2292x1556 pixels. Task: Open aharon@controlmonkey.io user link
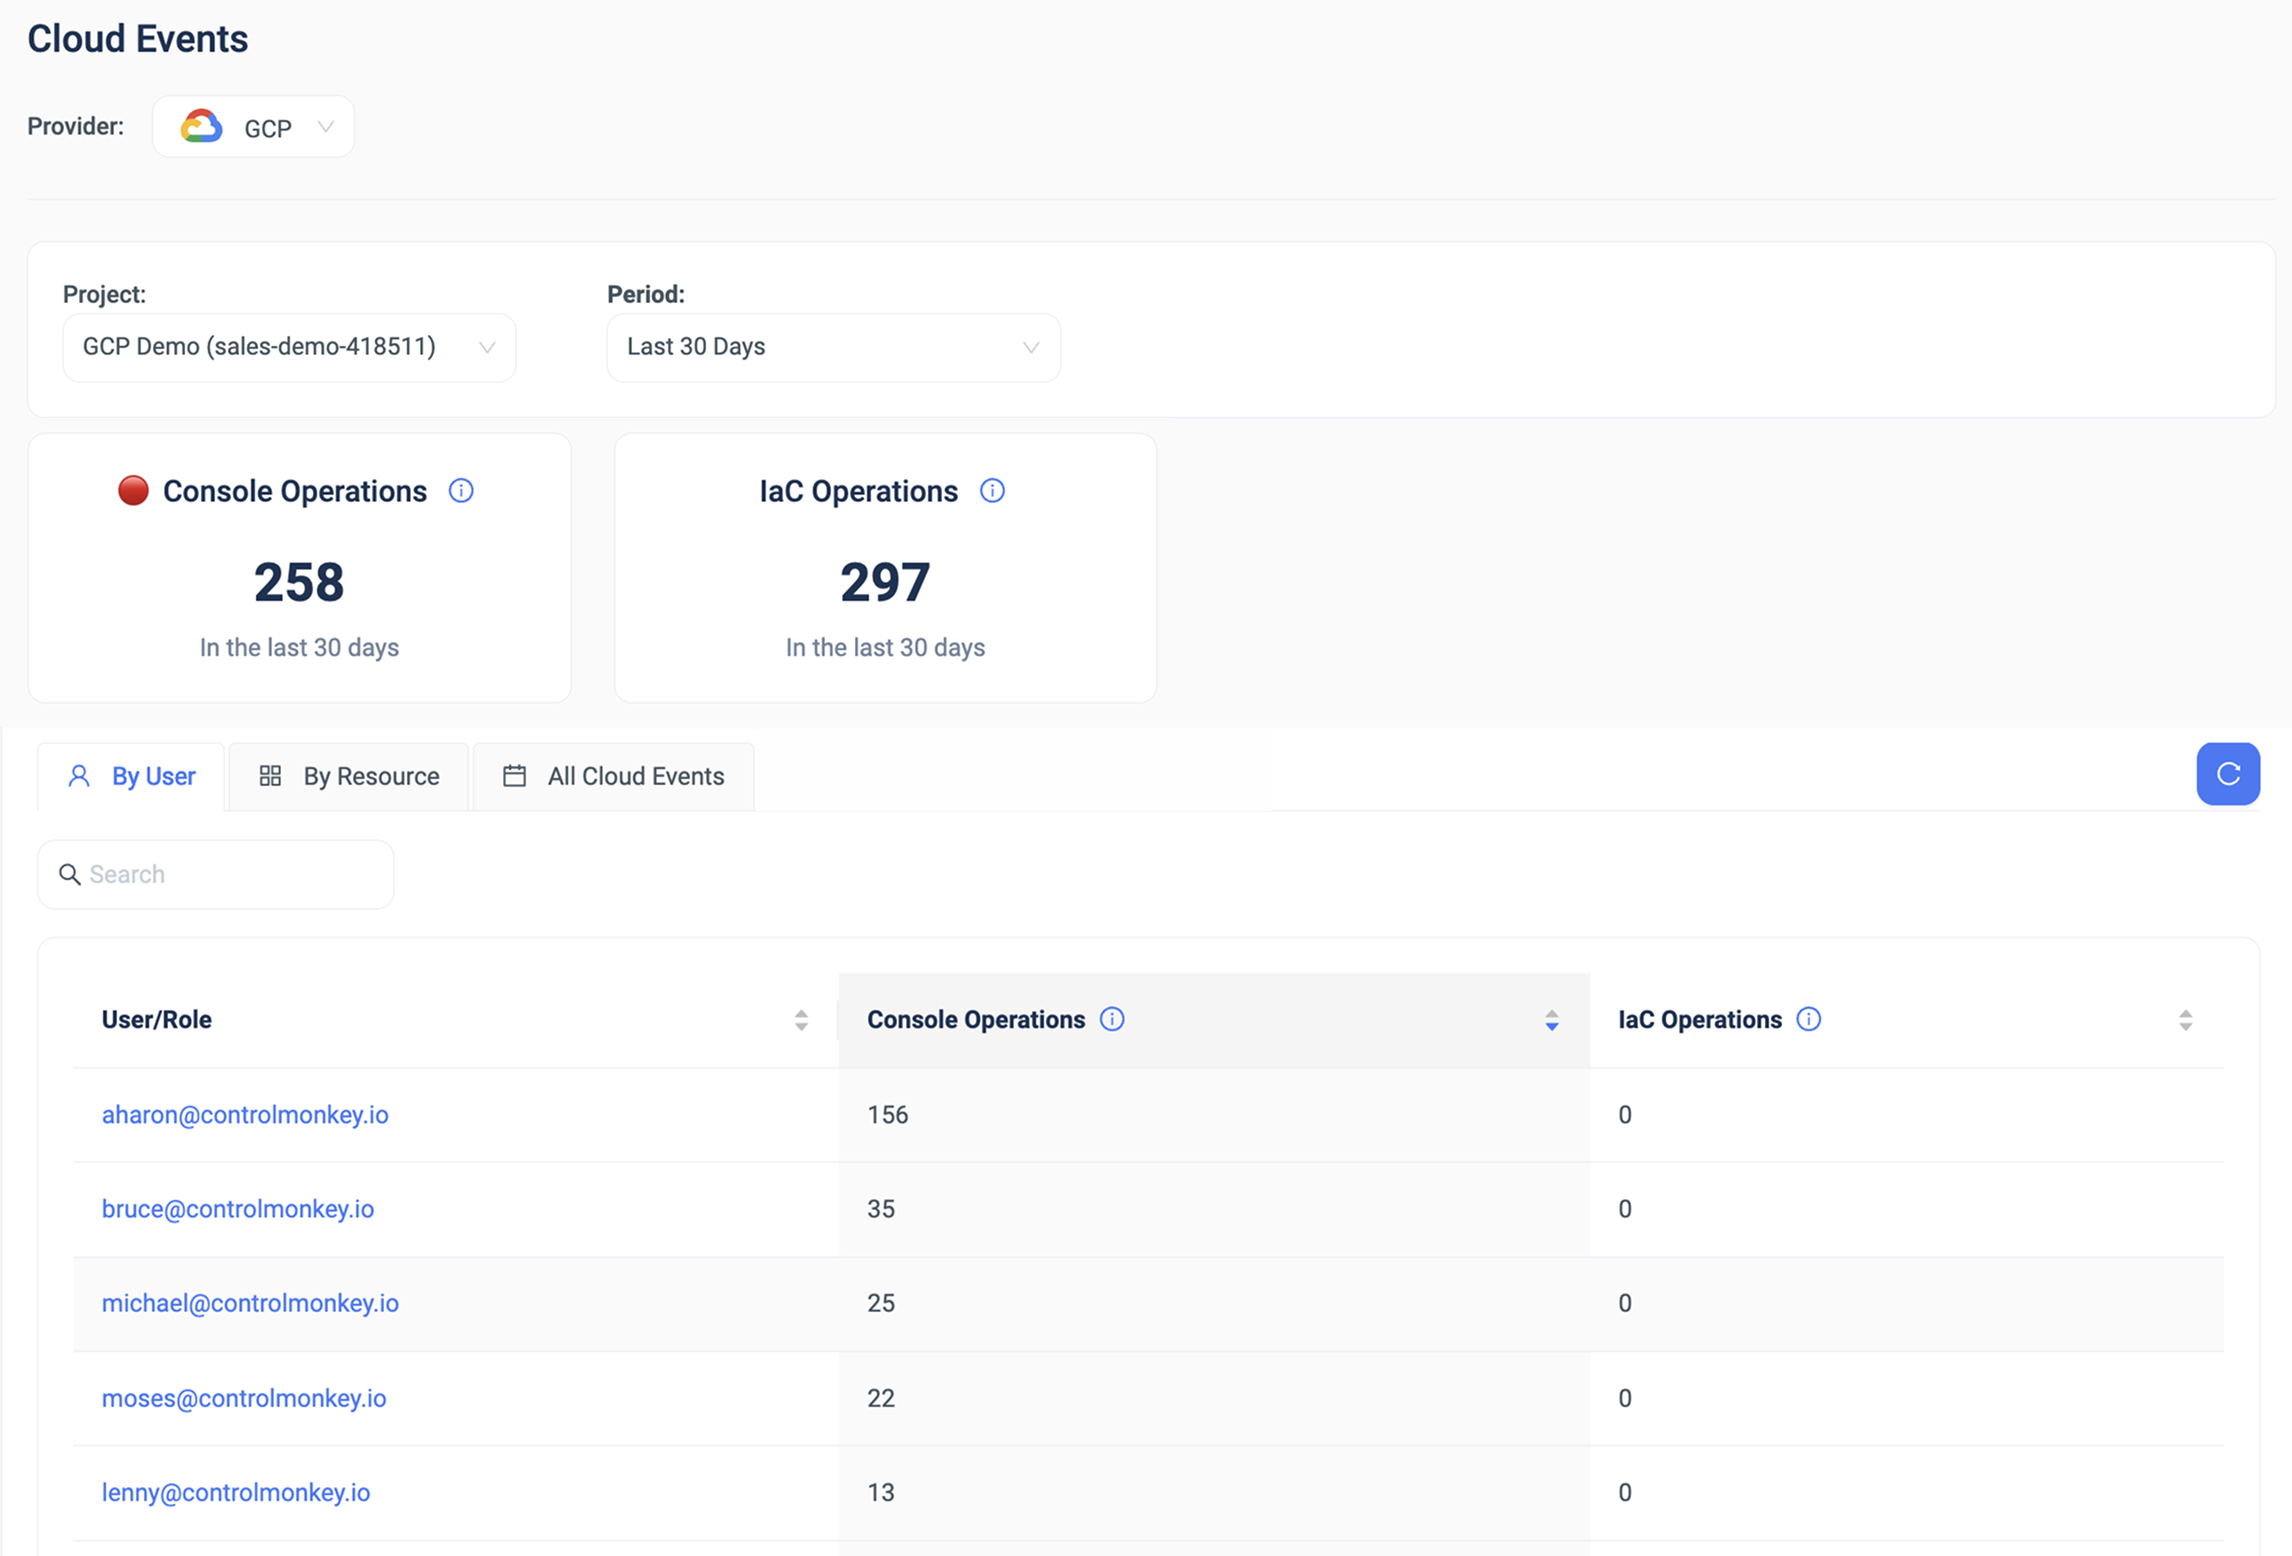coord(245,1115)
